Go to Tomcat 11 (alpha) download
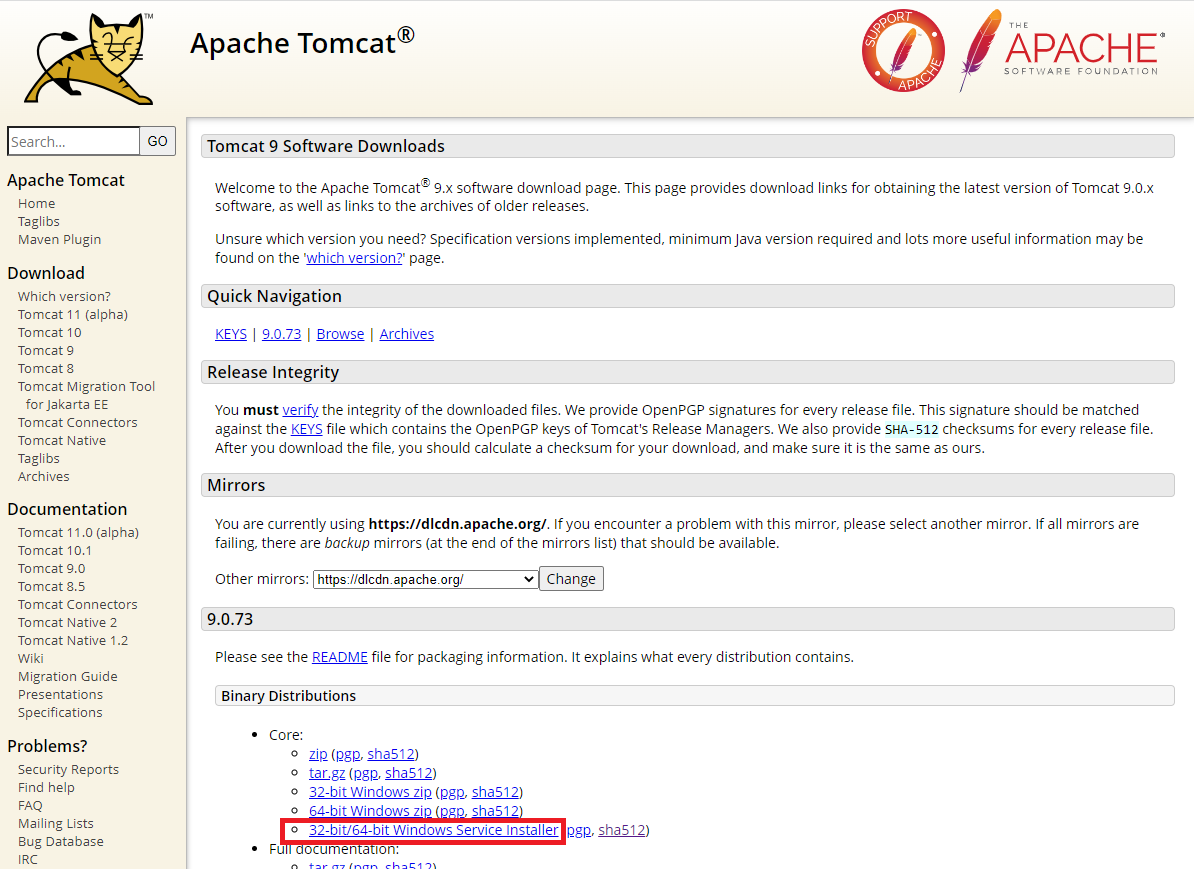 [x=73, y=315]
